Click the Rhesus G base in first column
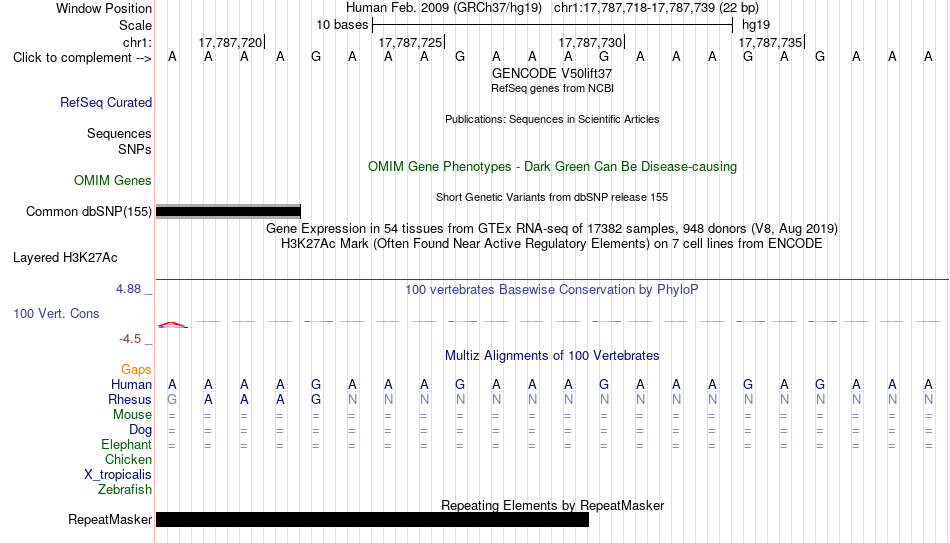Image resolution: width=950 pixels, height=543 pixels. click(172, 399)
